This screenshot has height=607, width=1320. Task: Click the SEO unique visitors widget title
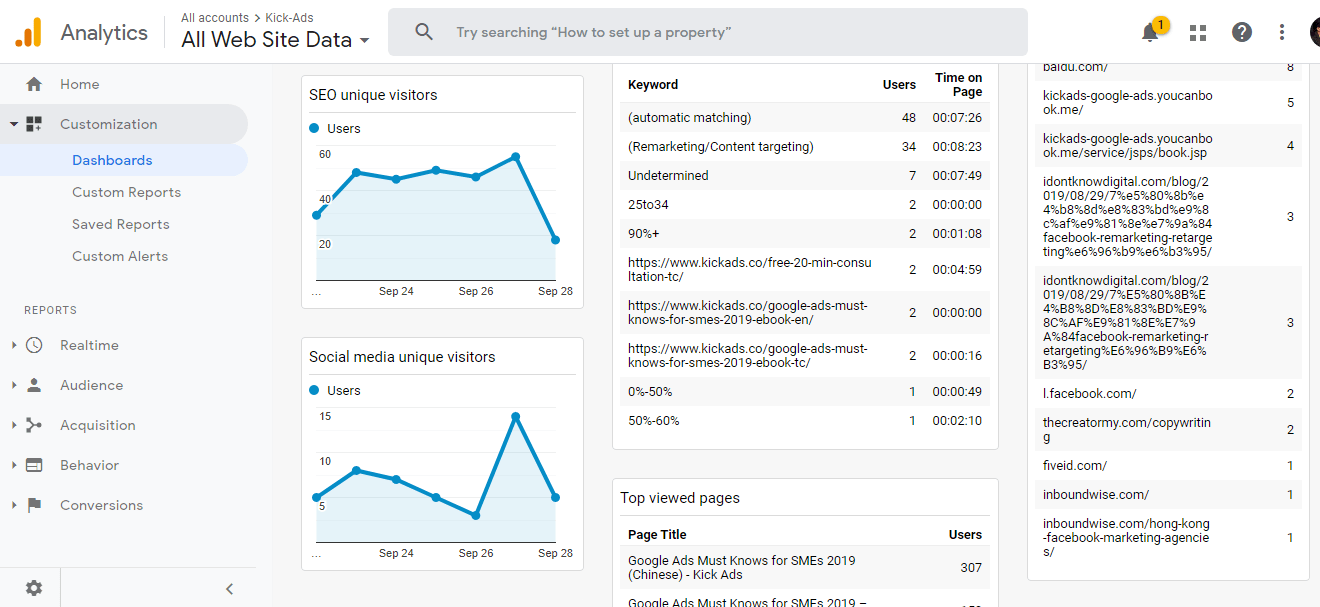tap(373, 95)
